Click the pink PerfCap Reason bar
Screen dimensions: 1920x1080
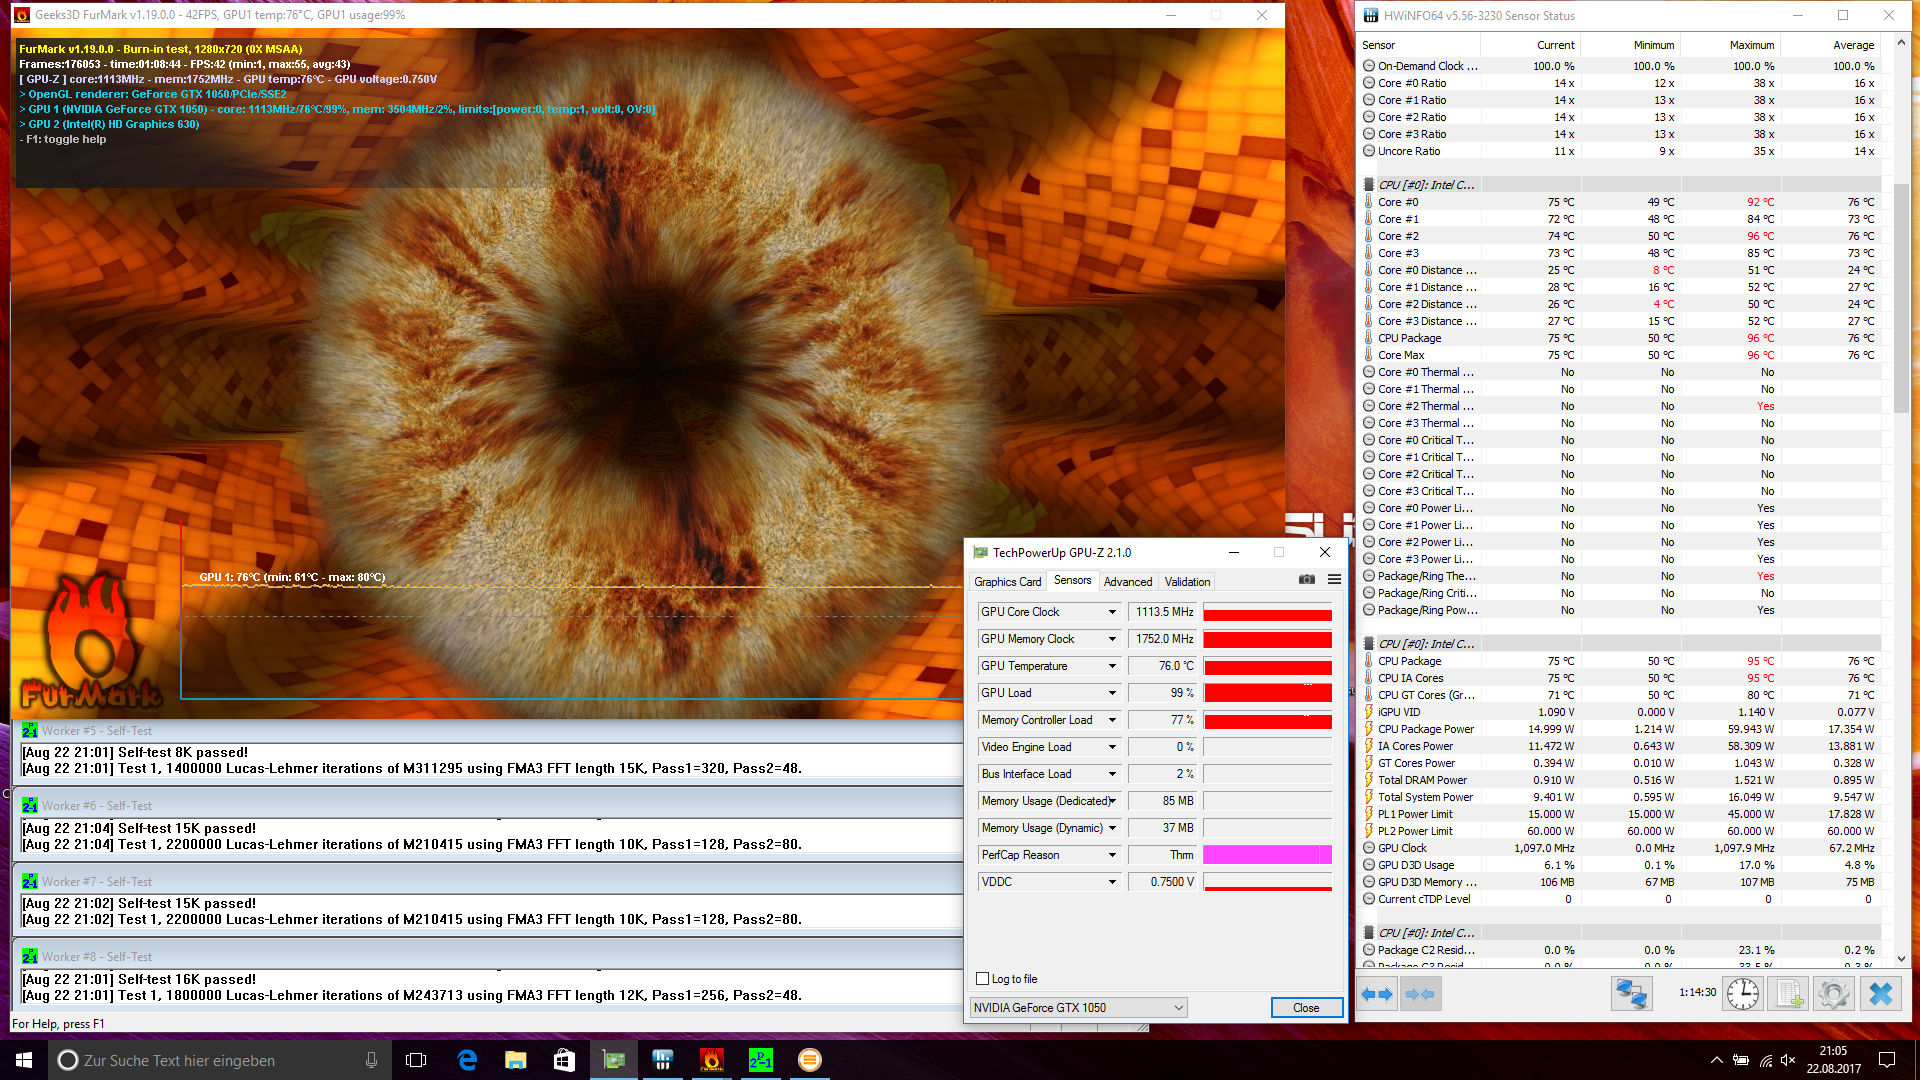pyautogui.click(x=1266, y=855)
